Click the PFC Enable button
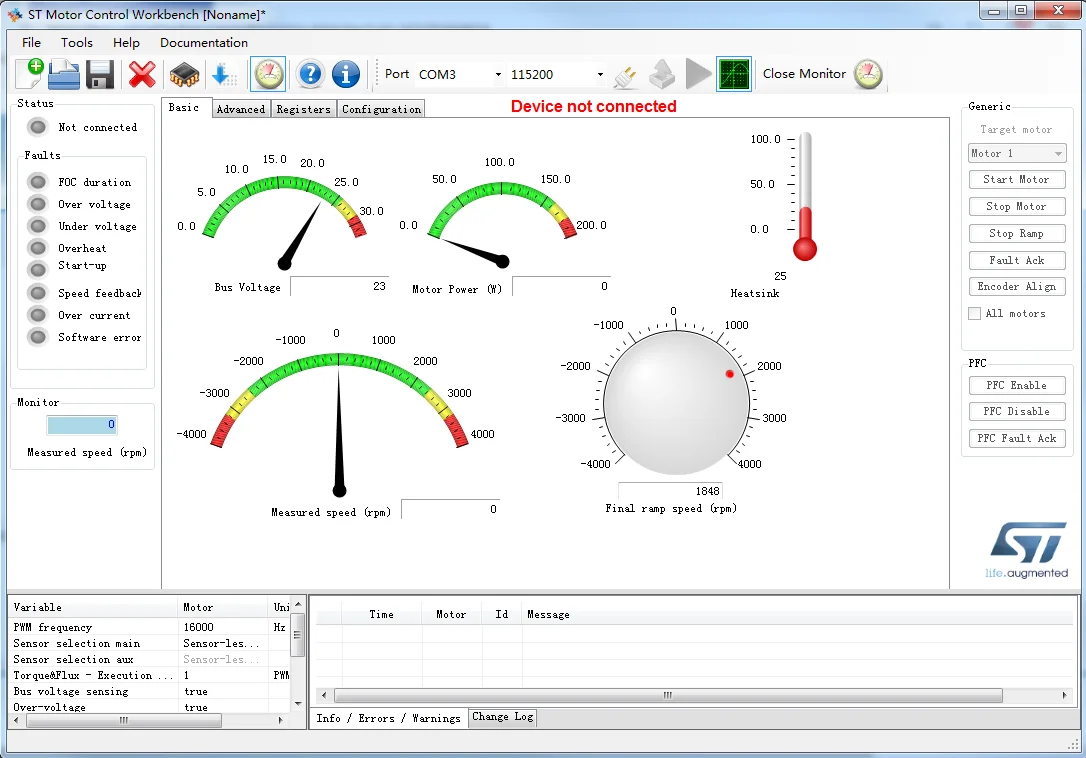This screenshot has height=758, width=1086. coord(1016,386)
